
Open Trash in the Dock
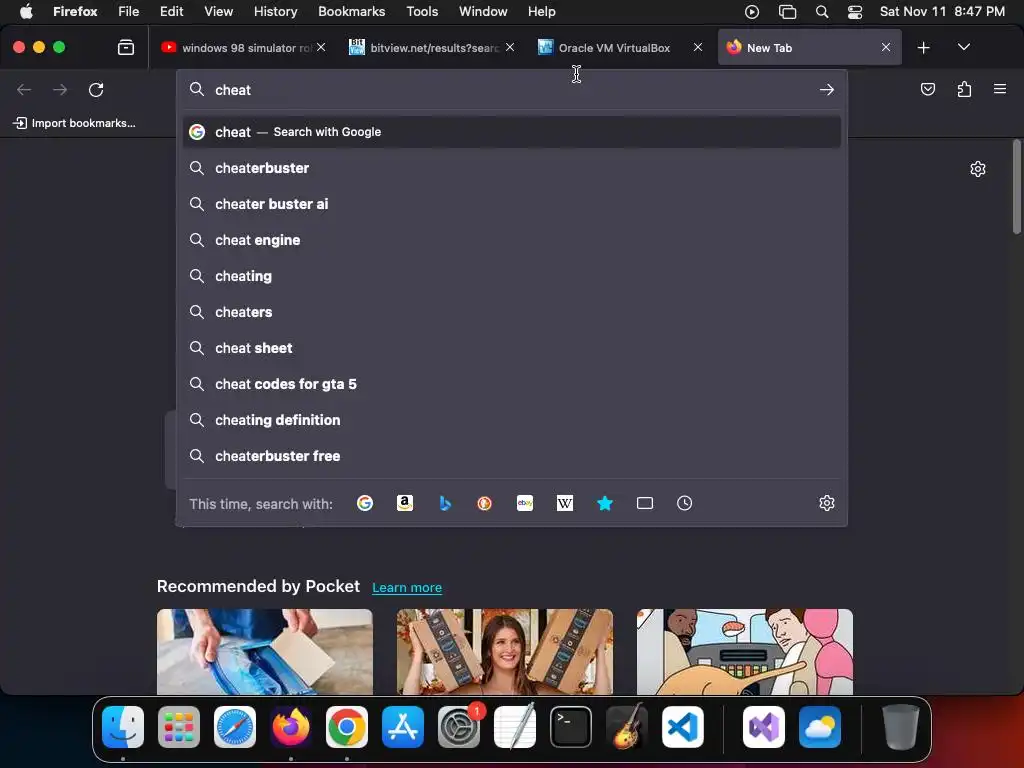[901, 727]
